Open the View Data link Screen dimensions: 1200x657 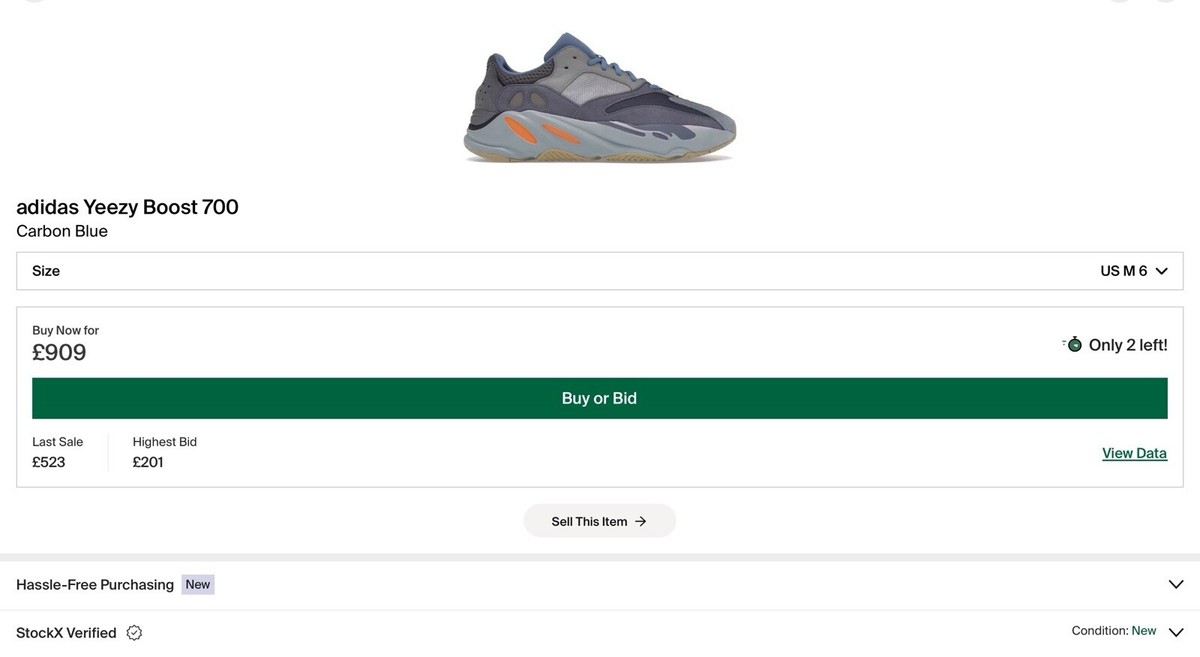pyautogui.click(x=1134, y=452)
